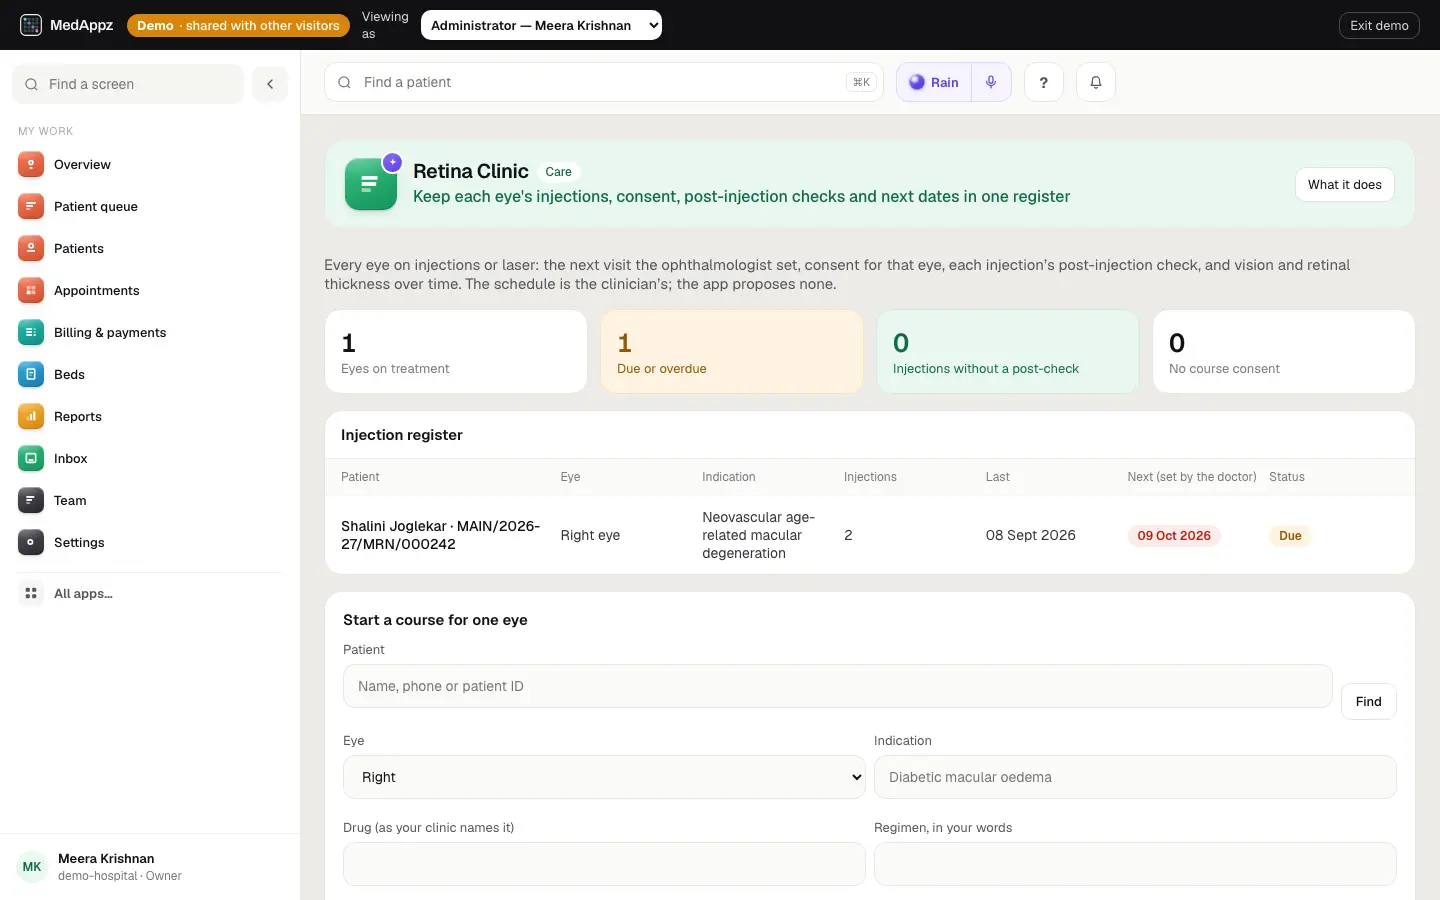Open the All apps grid icon
The width and height of the screenshot is (1440, 900).
31,593
